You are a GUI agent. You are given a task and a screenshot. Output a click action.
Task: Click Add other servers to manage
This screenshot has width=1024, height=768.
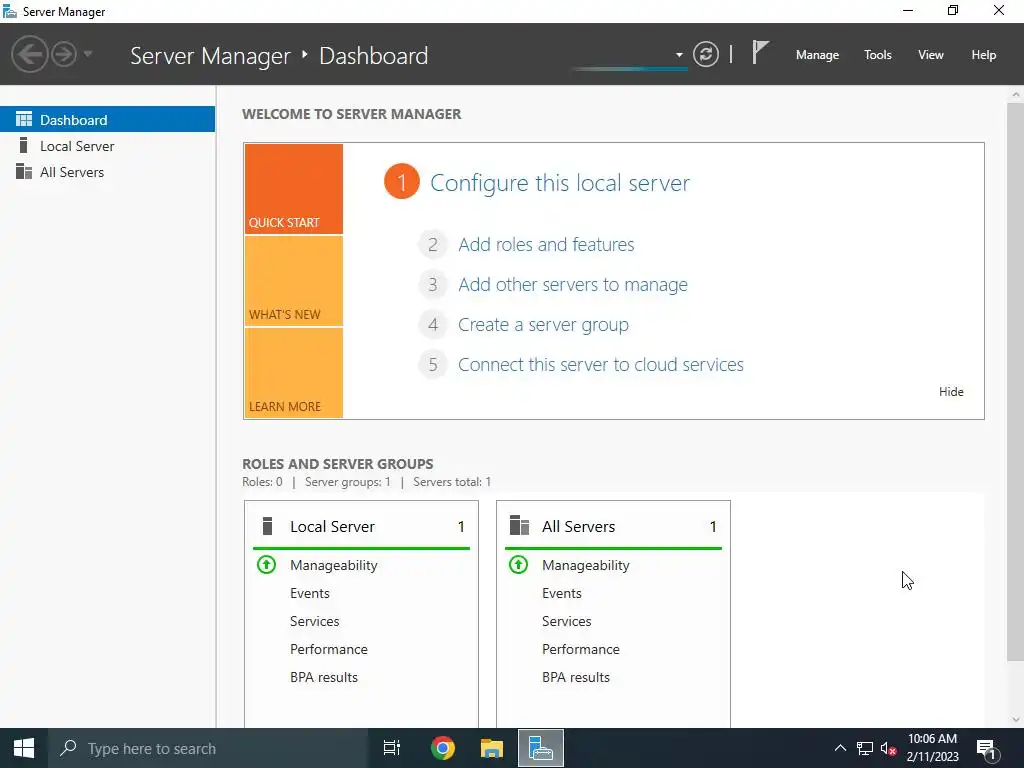[x=573, y=285]
